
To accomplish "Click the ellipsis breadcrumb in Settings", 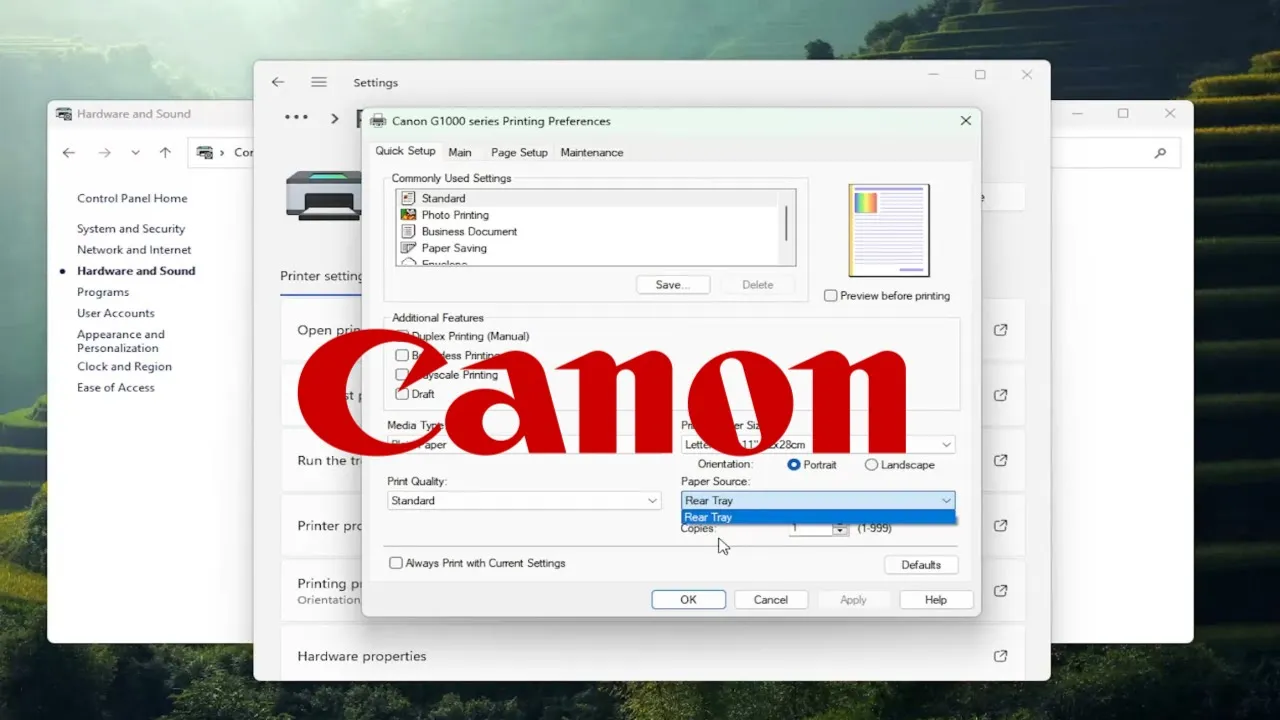I will click(x=296, y=117).
